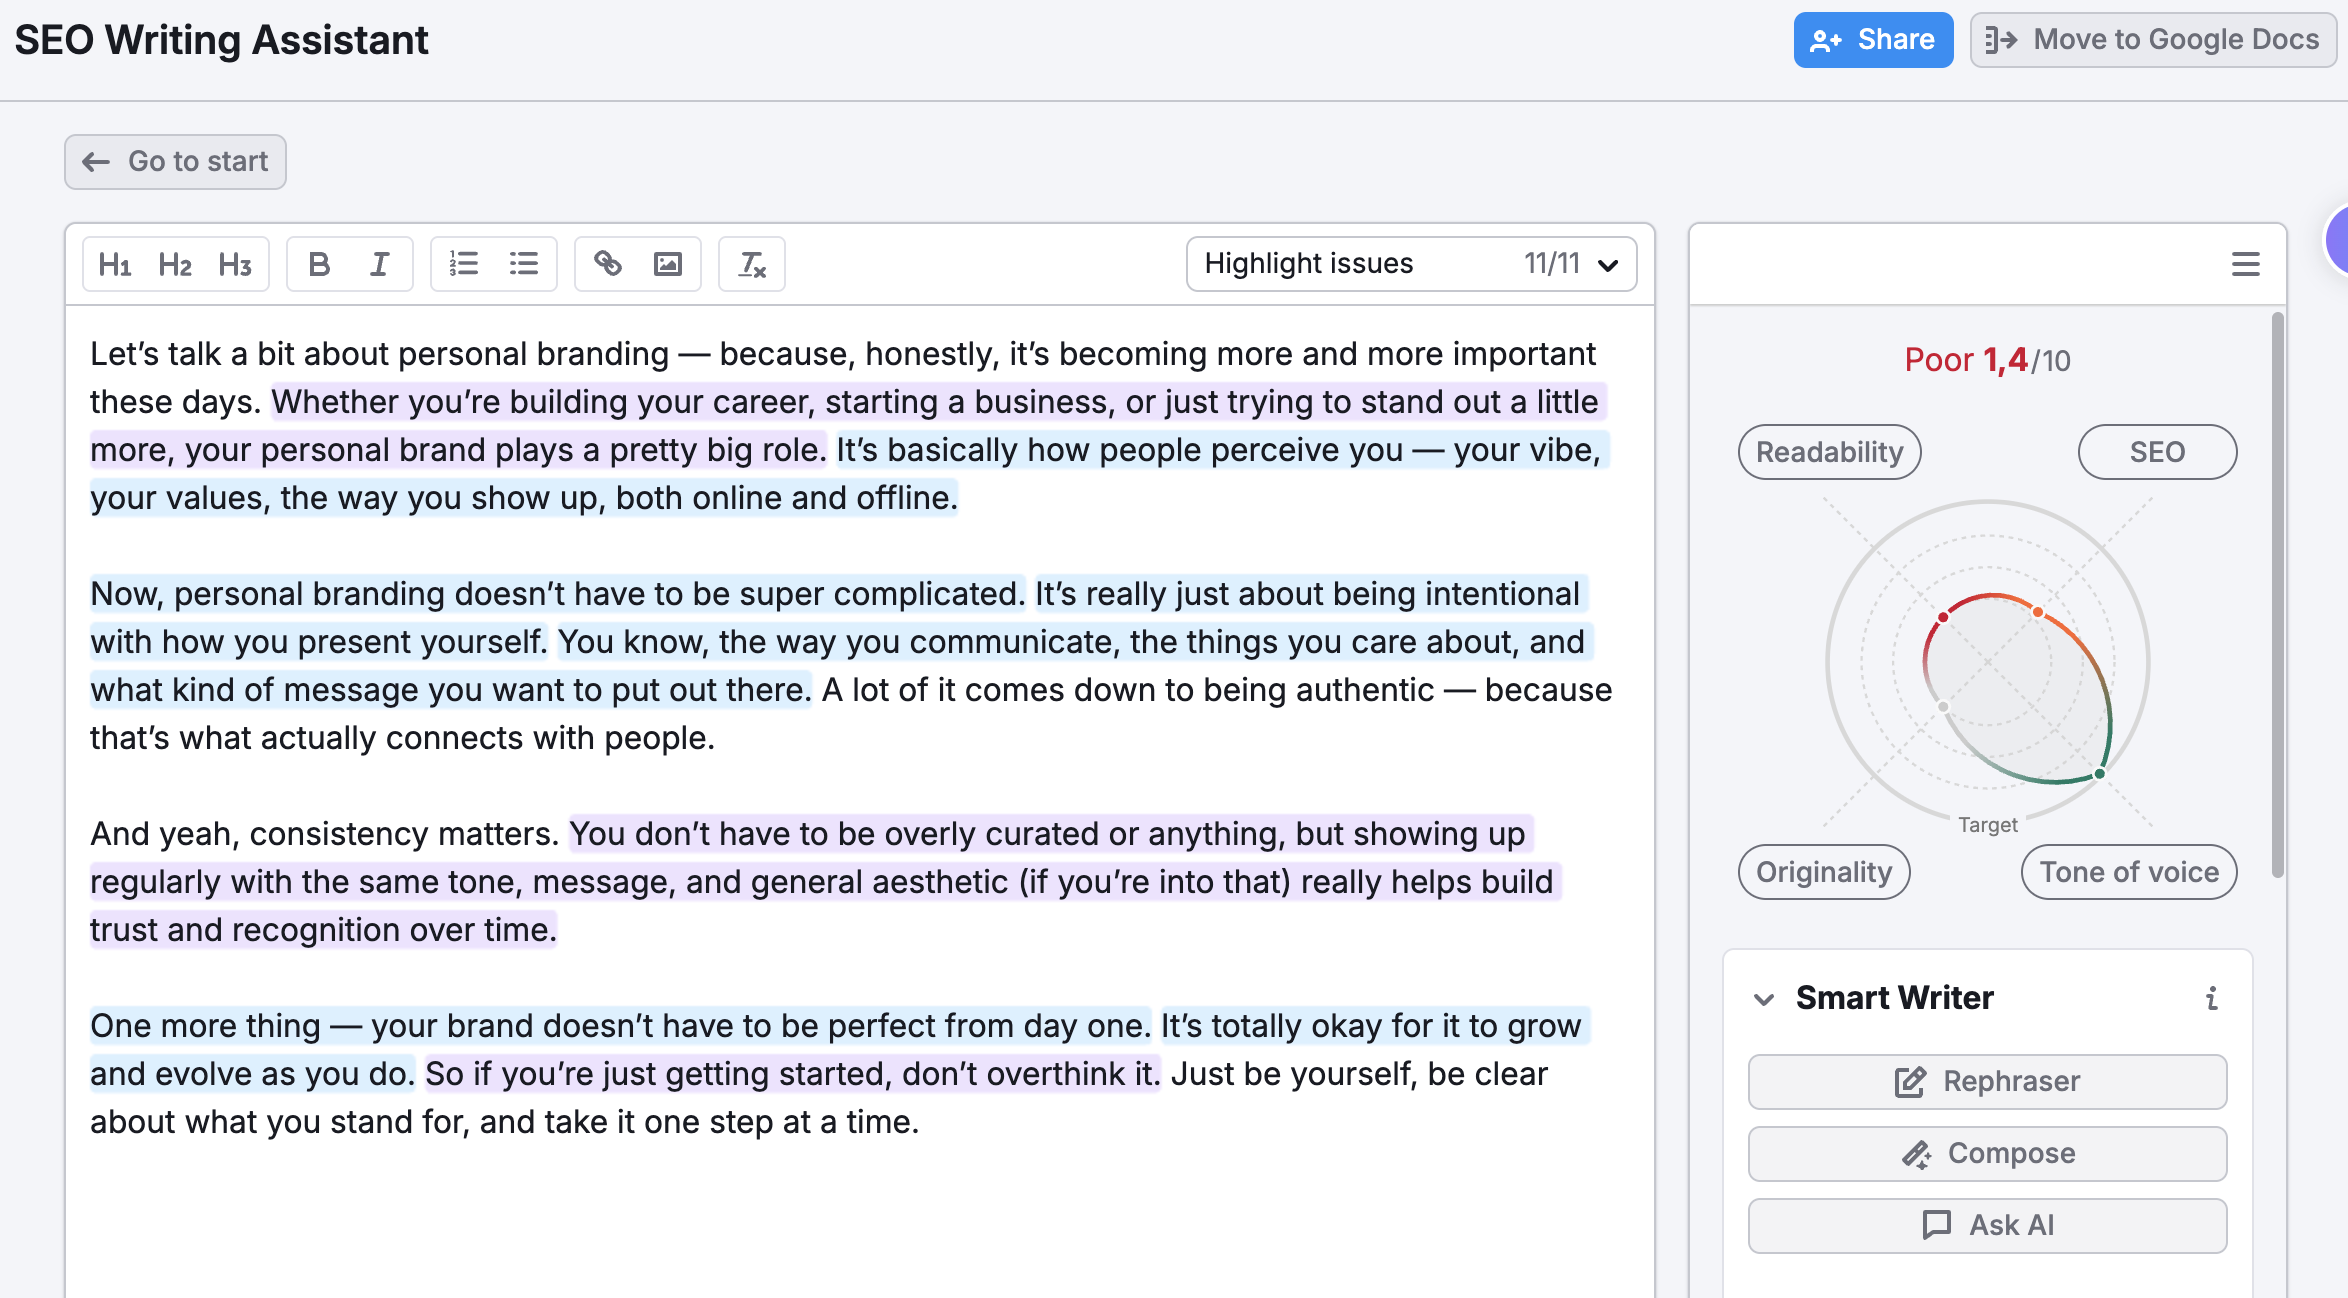Launch Ask AI

[x=1986, y=1225]
